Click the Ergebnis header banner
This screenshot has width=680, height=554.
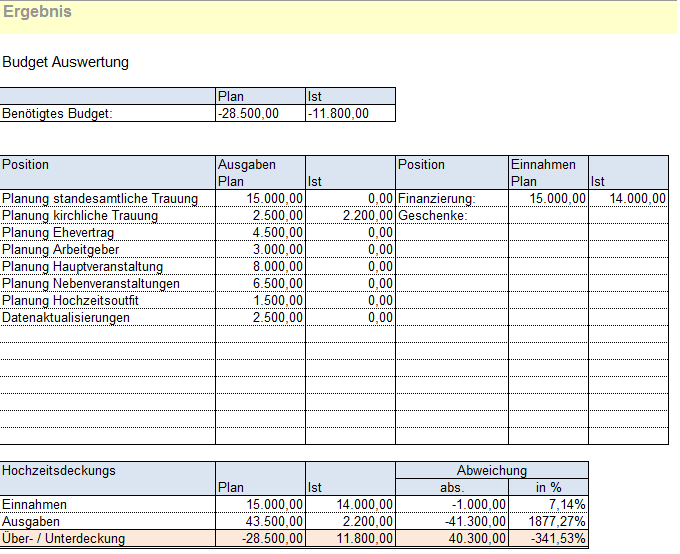point(338,16)
